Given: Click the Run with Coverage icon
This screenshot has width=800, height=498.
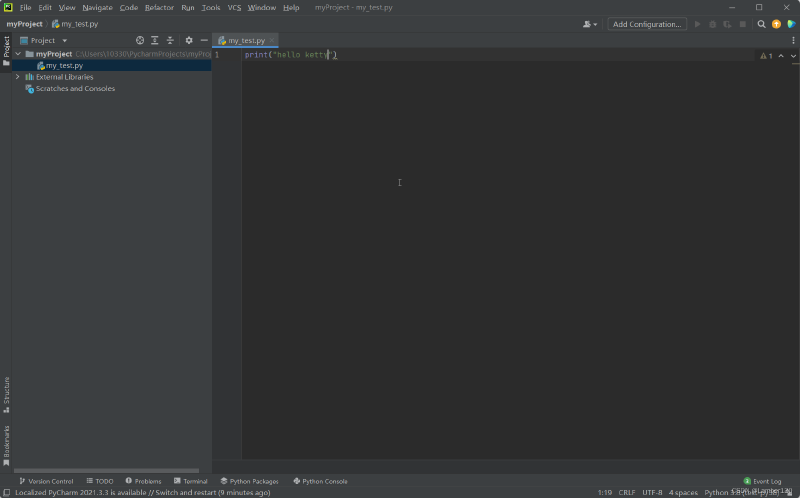Looking at the screenshot, I should pos(728,24).
